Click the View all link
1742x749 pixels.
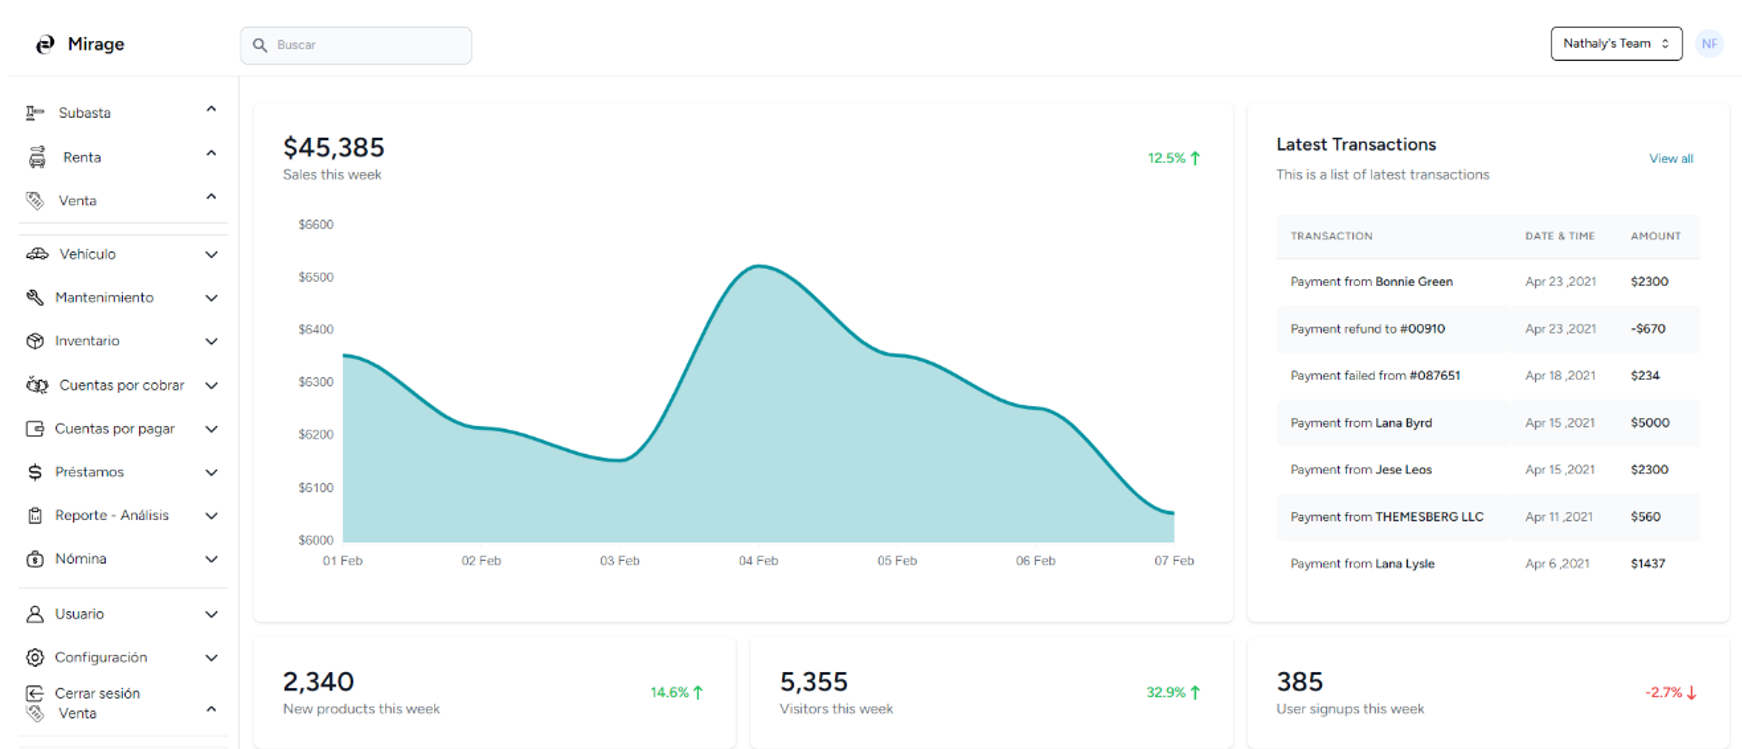(x=1670, y=158)
